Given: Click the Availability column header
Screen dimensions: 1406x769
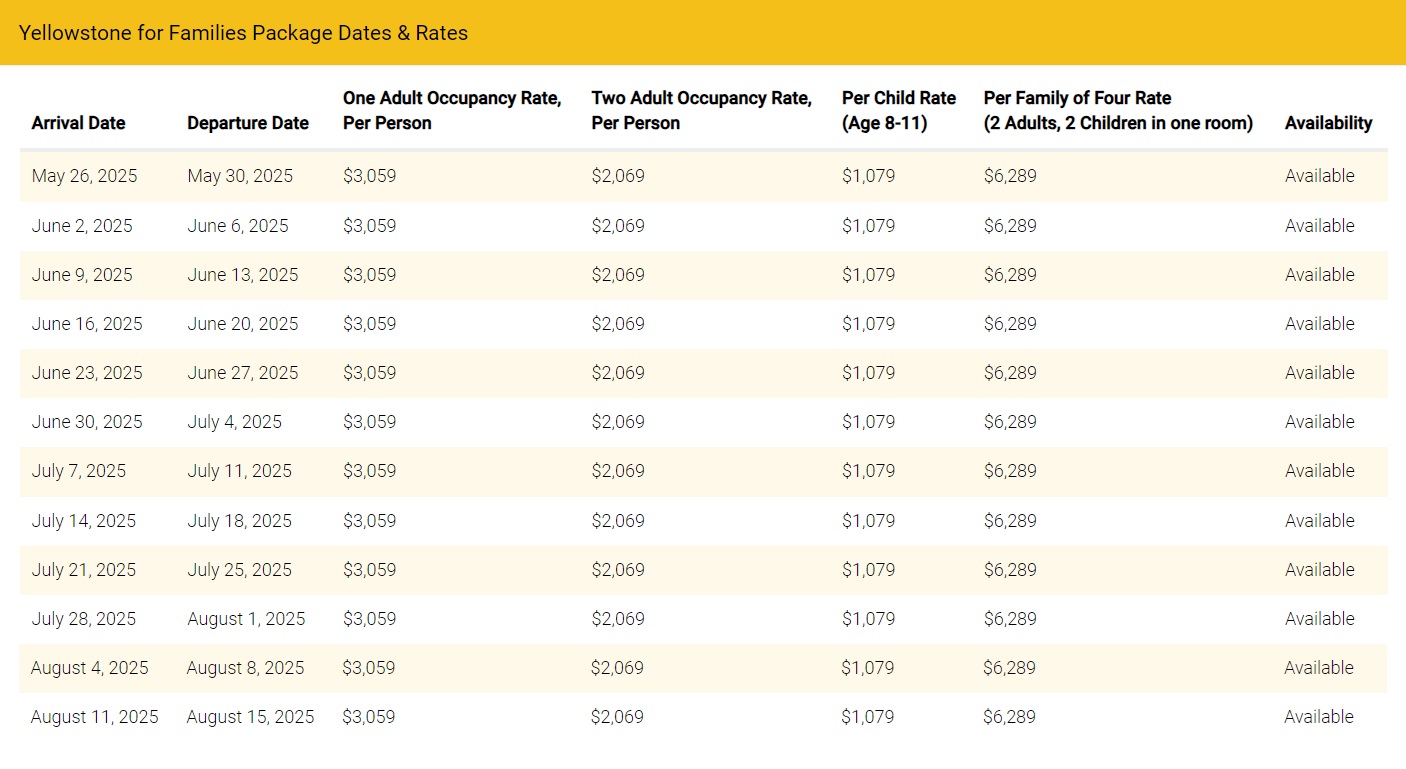Looking at the screenshot, I should tap(1328, 123).
